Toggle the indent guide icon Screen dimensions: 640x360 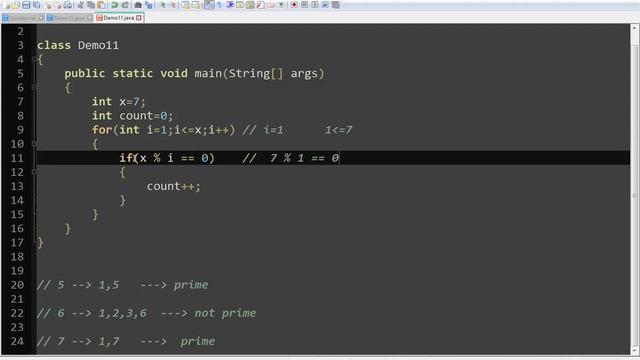point(229,5)
